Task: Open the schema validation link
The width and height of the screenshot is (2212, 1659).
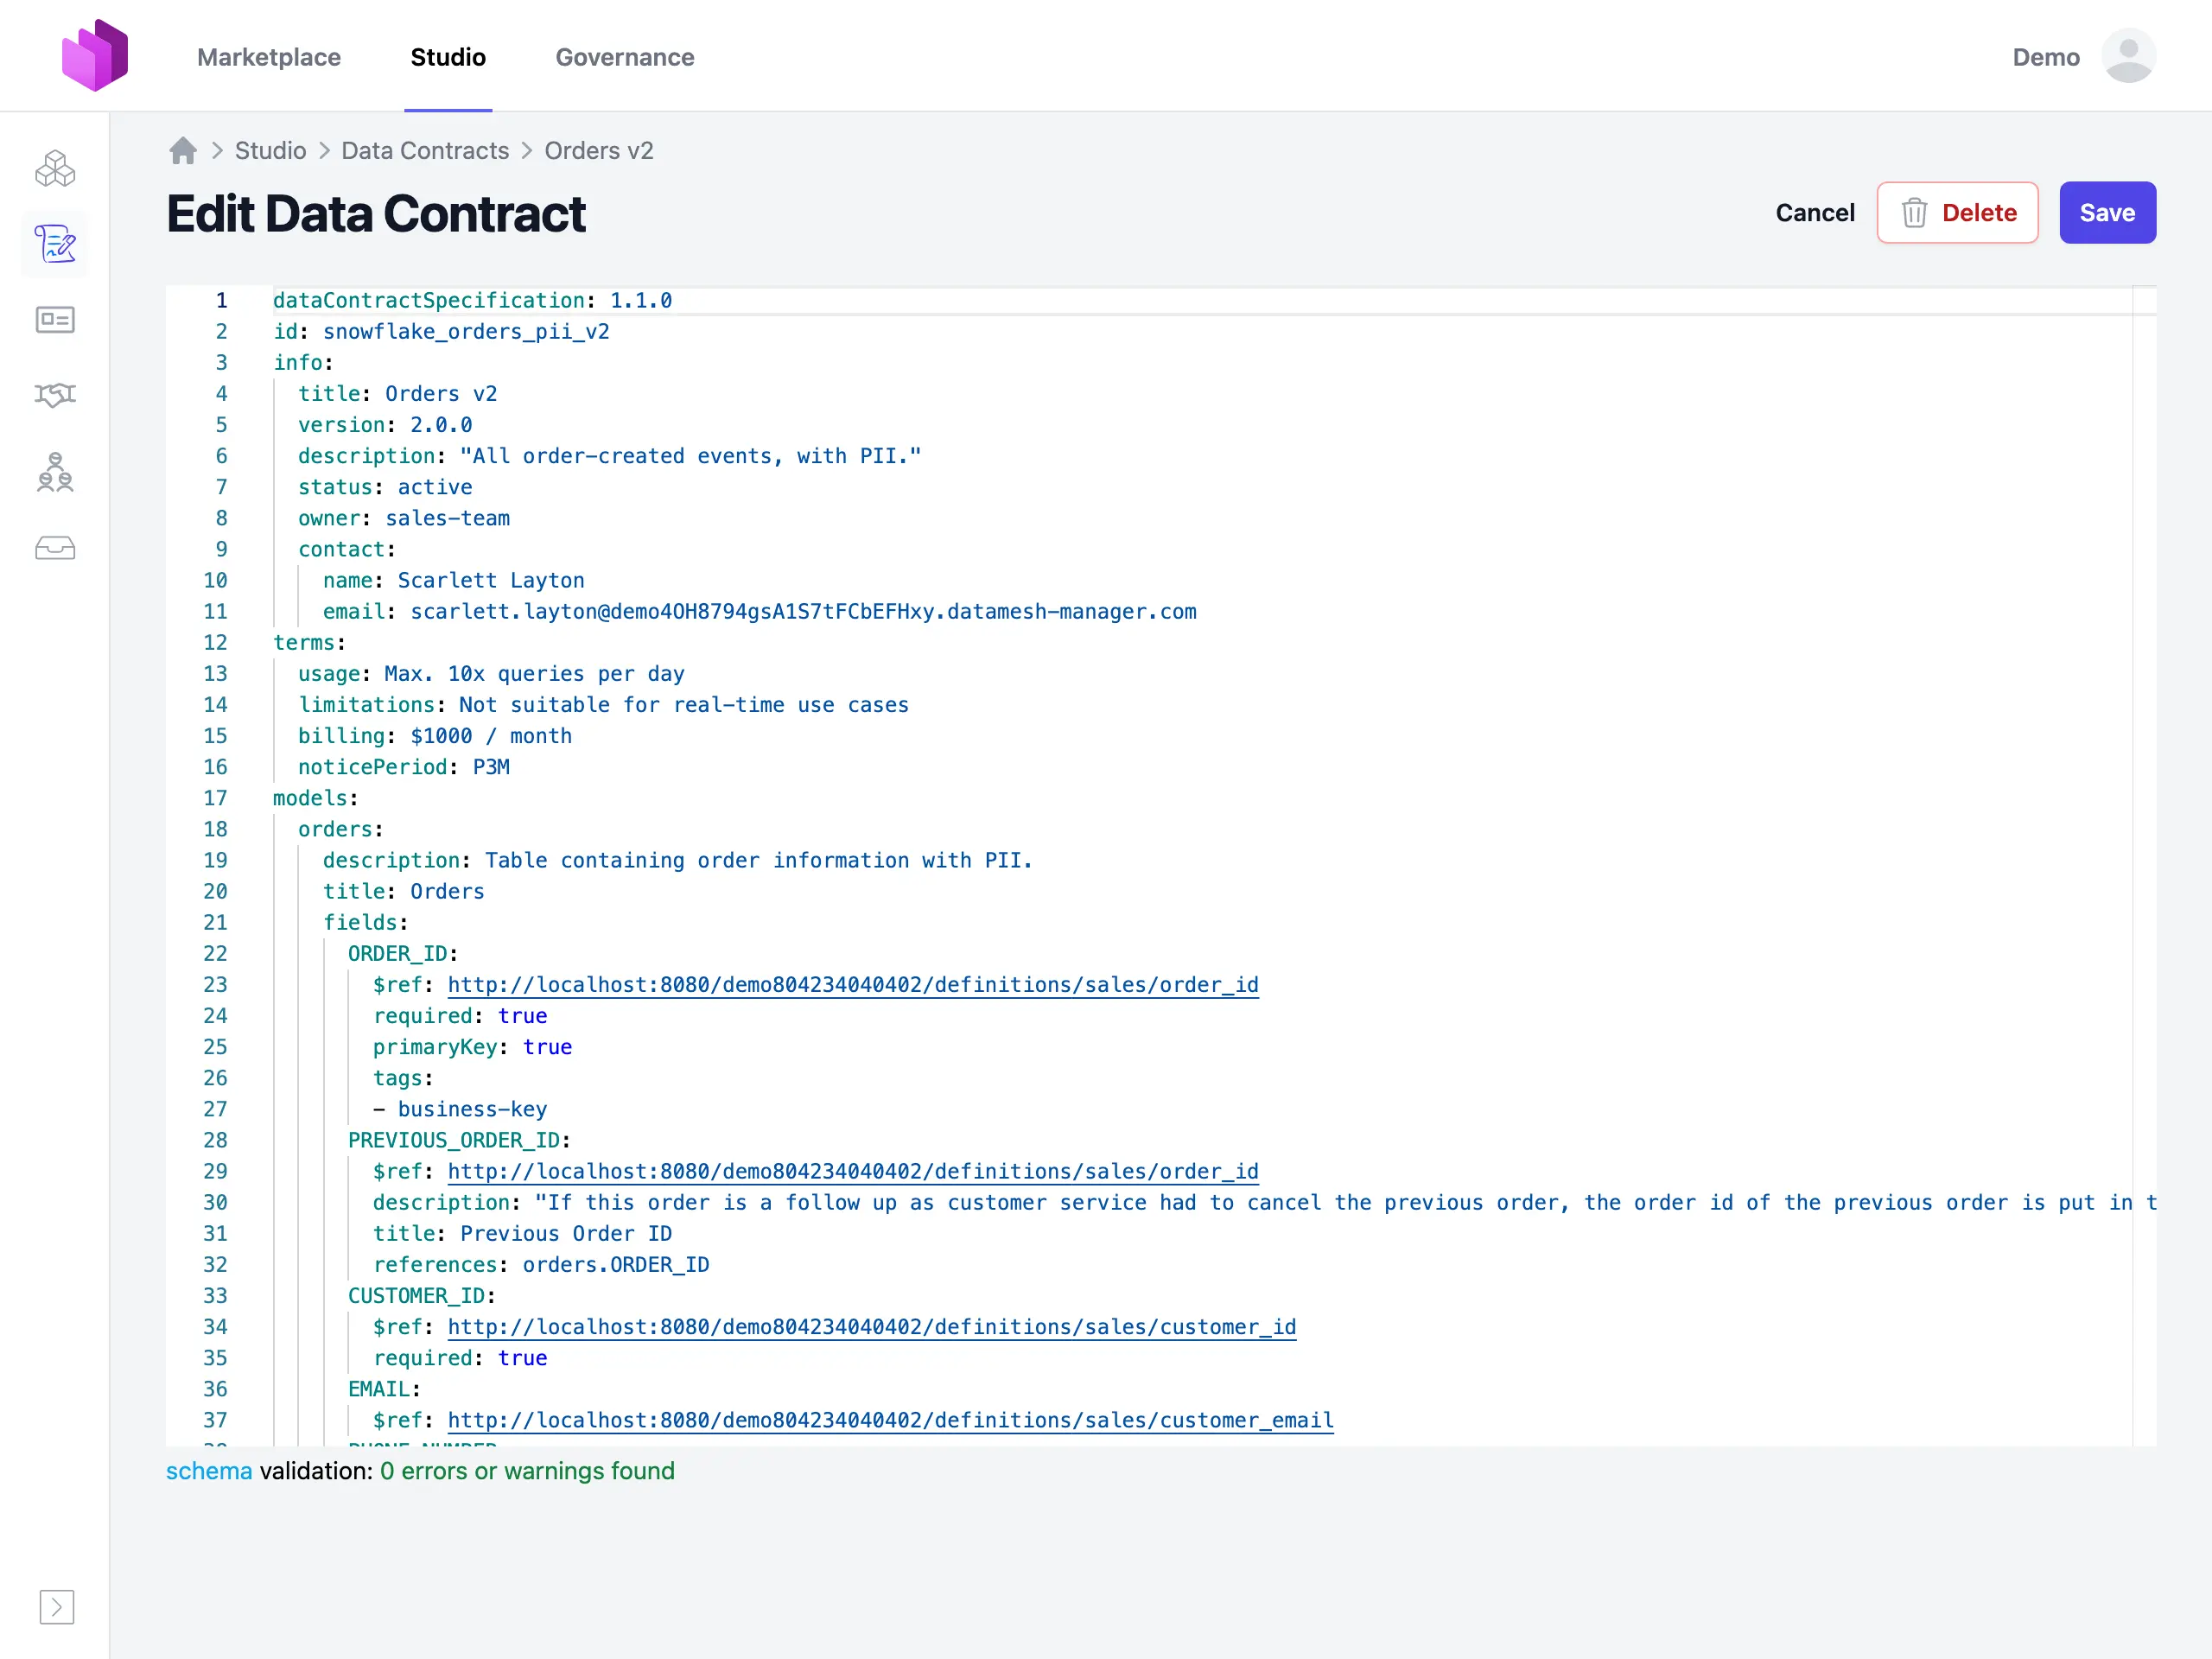Action: pos(209,1471)
